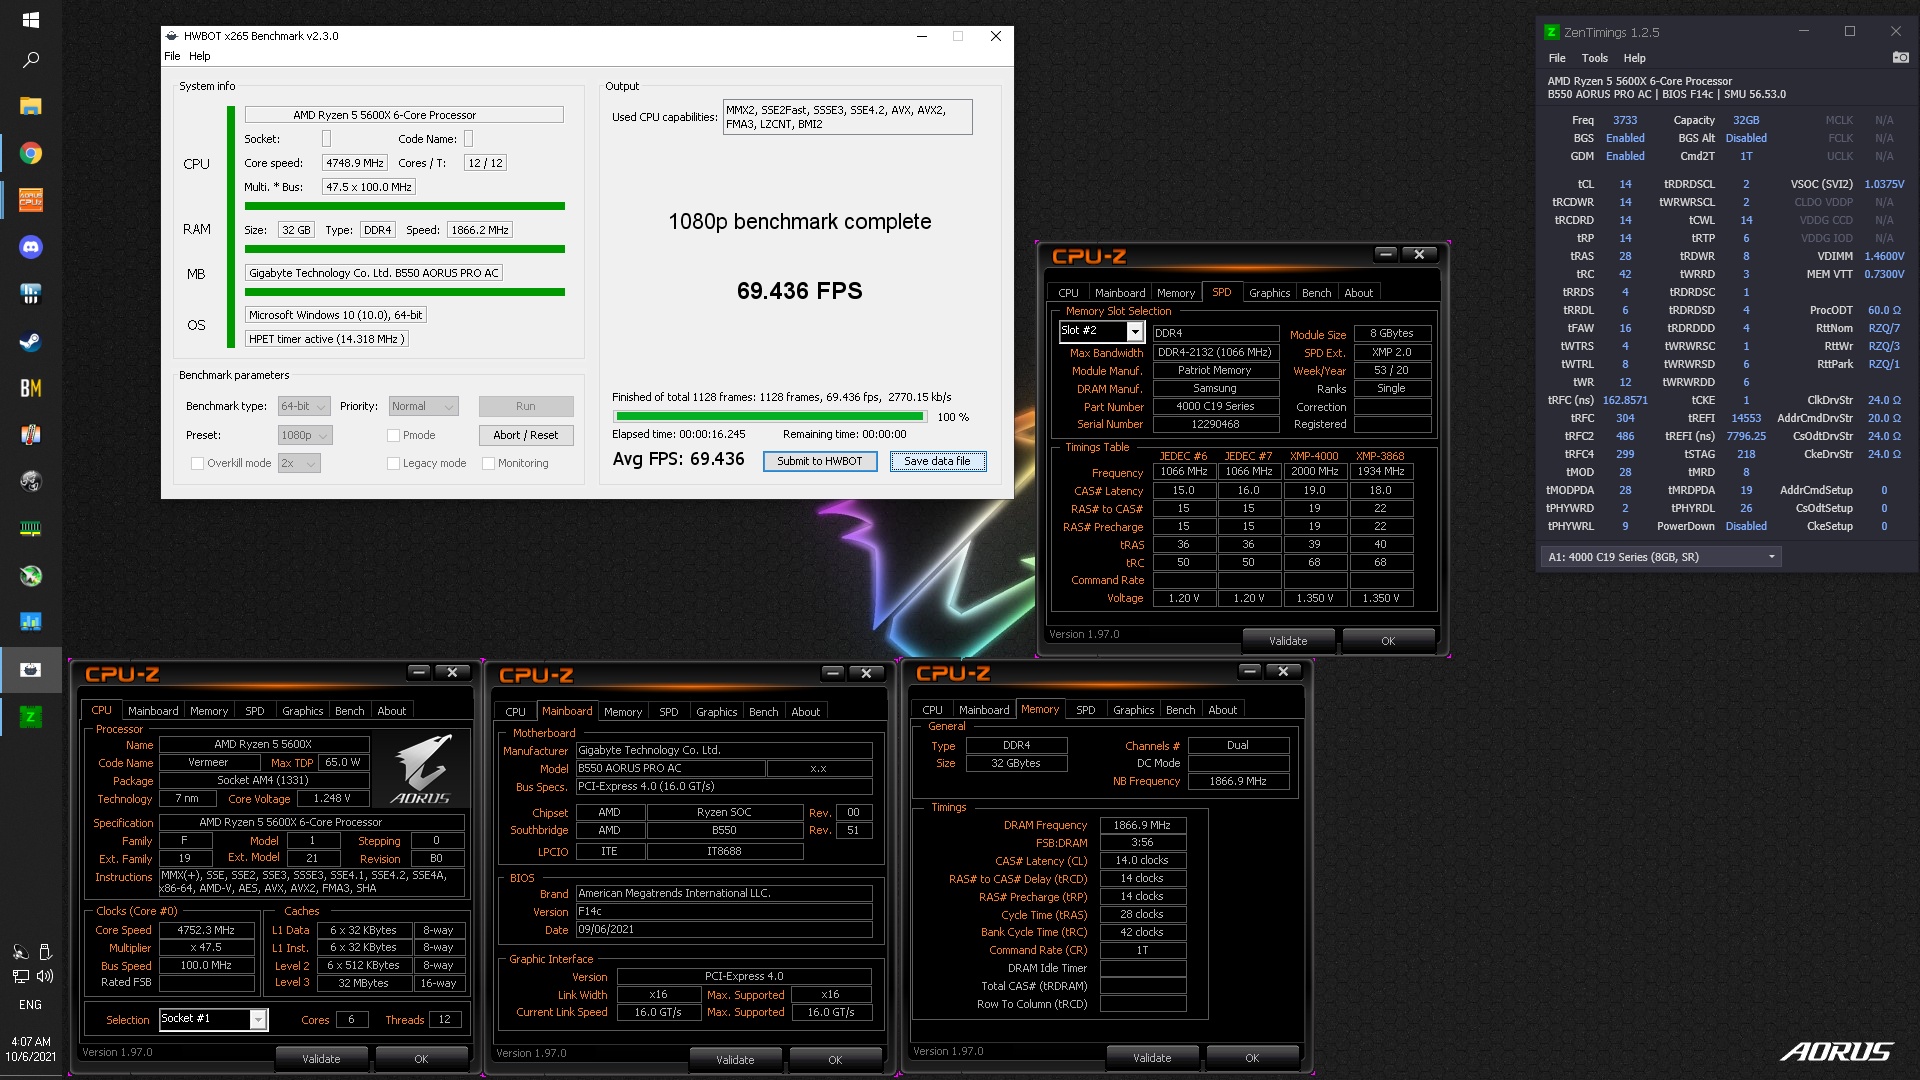Open the white grid tool taskbar icon

(x=30, y=294)
